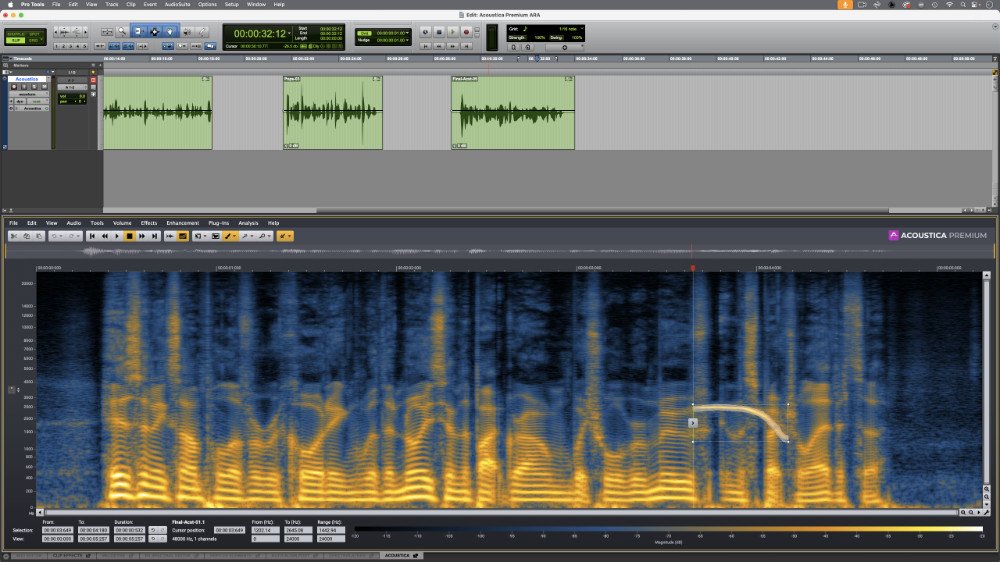Viewport: 1000px width, 562px height.
Task: Click the CLIP EFFECTS bottom tab
Action: (x=71, y=556)
